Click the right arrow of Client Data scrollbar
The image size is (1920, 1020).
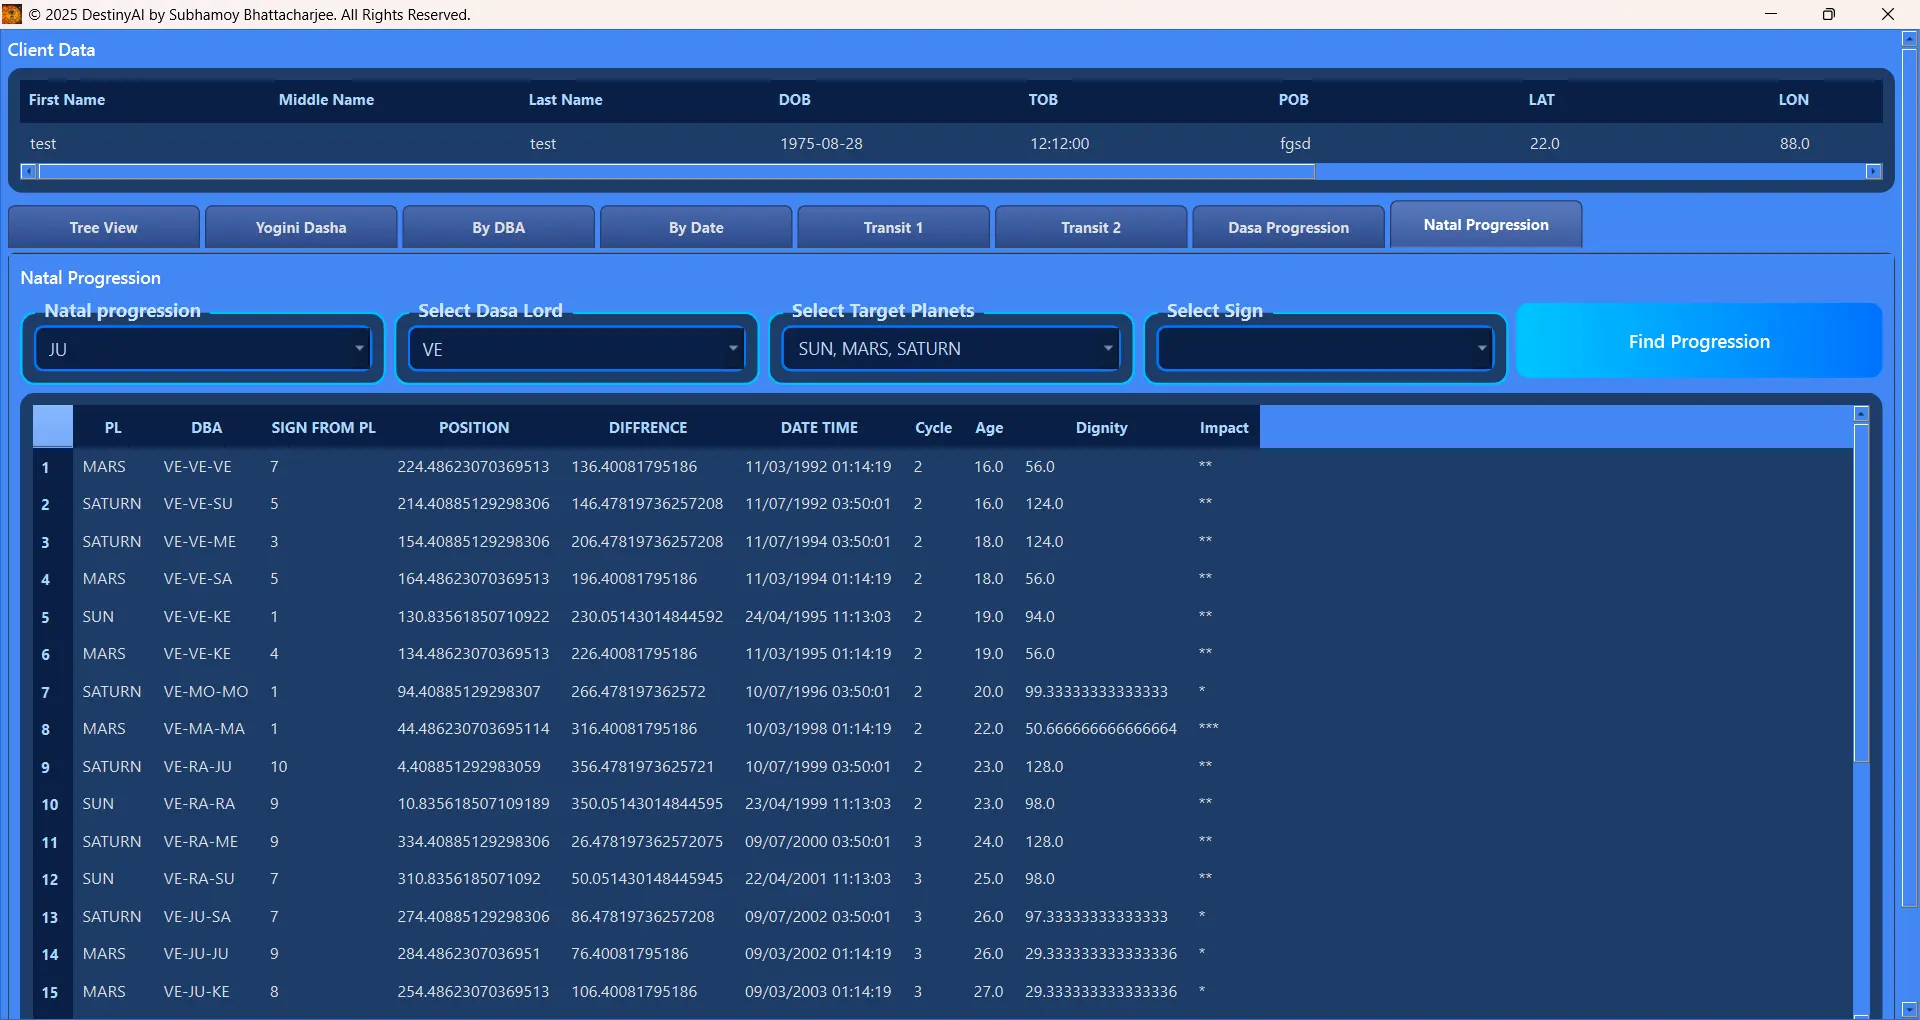(1875, 171)
